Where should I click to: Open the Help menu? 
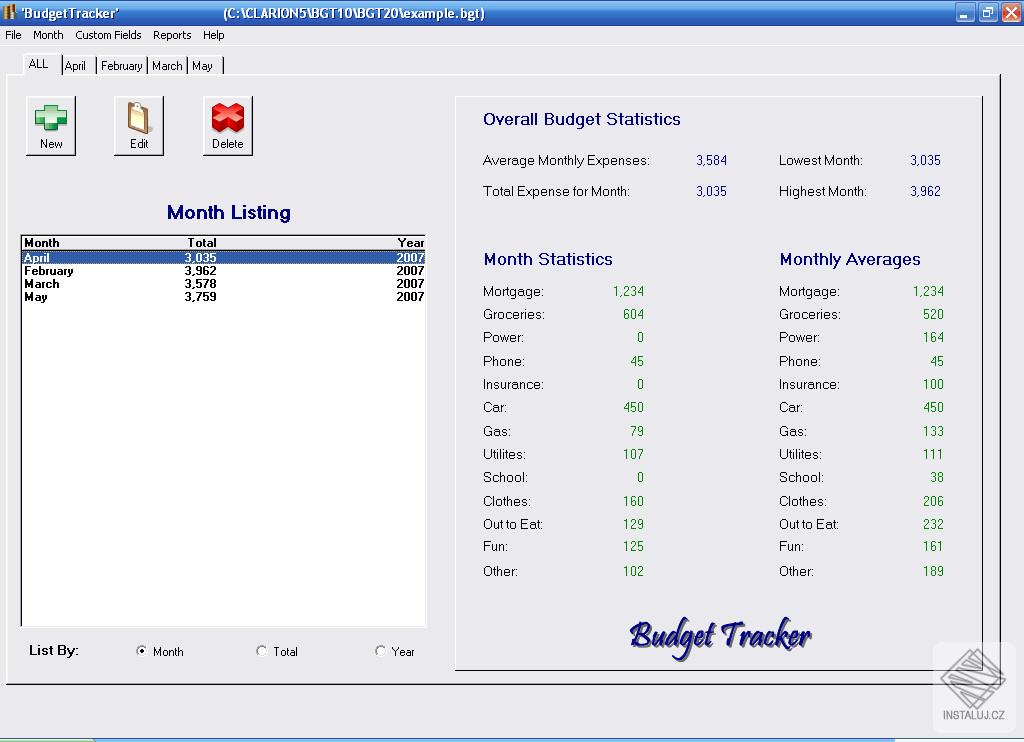click(x=214, y=35)
